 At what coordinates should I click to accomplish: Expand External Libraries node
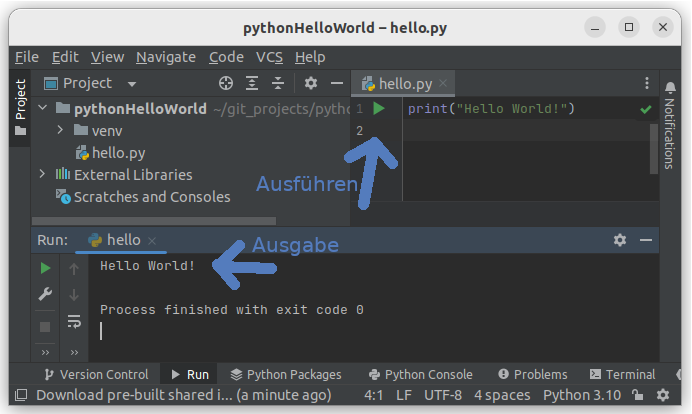42,175
